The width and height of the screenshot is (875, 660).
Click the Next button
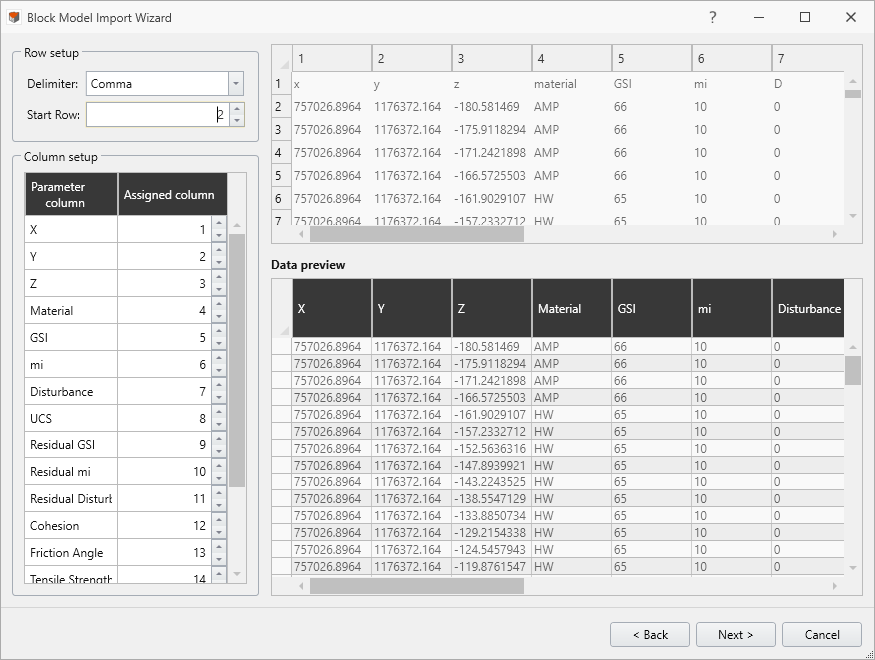[735, 634]
